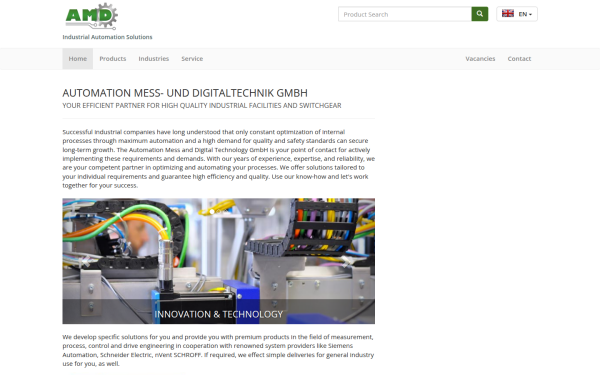Open the Industries menu
The width and height of the screenshot is (600, 375).
tap(153, 59)
